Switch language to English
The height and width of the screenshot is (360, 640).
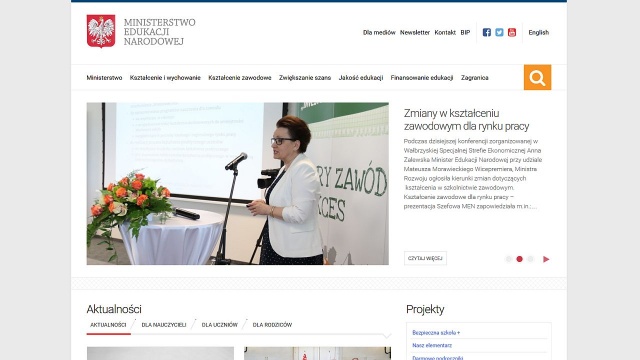point(538,32)
